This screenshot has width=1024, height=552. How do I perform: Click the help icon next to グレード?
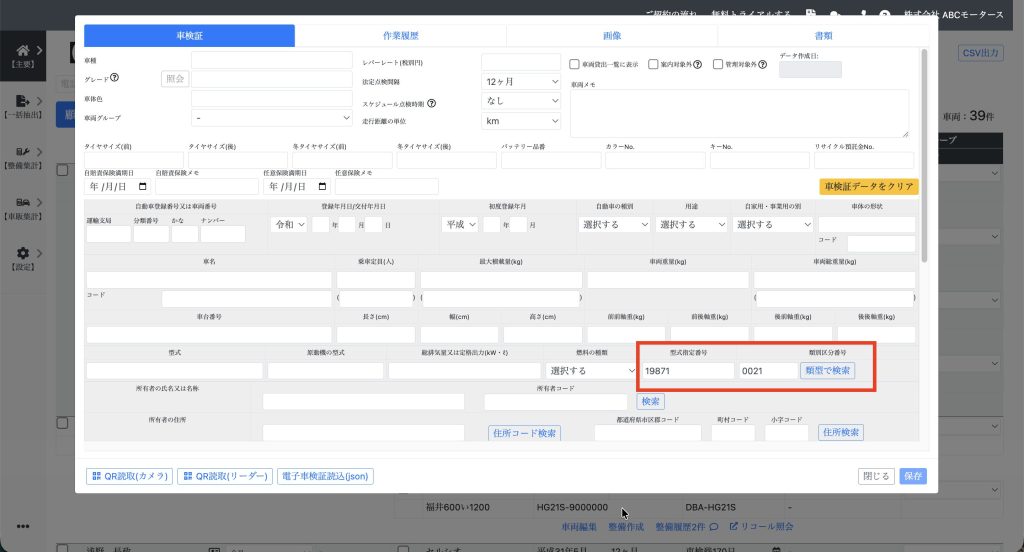point(115,79)
